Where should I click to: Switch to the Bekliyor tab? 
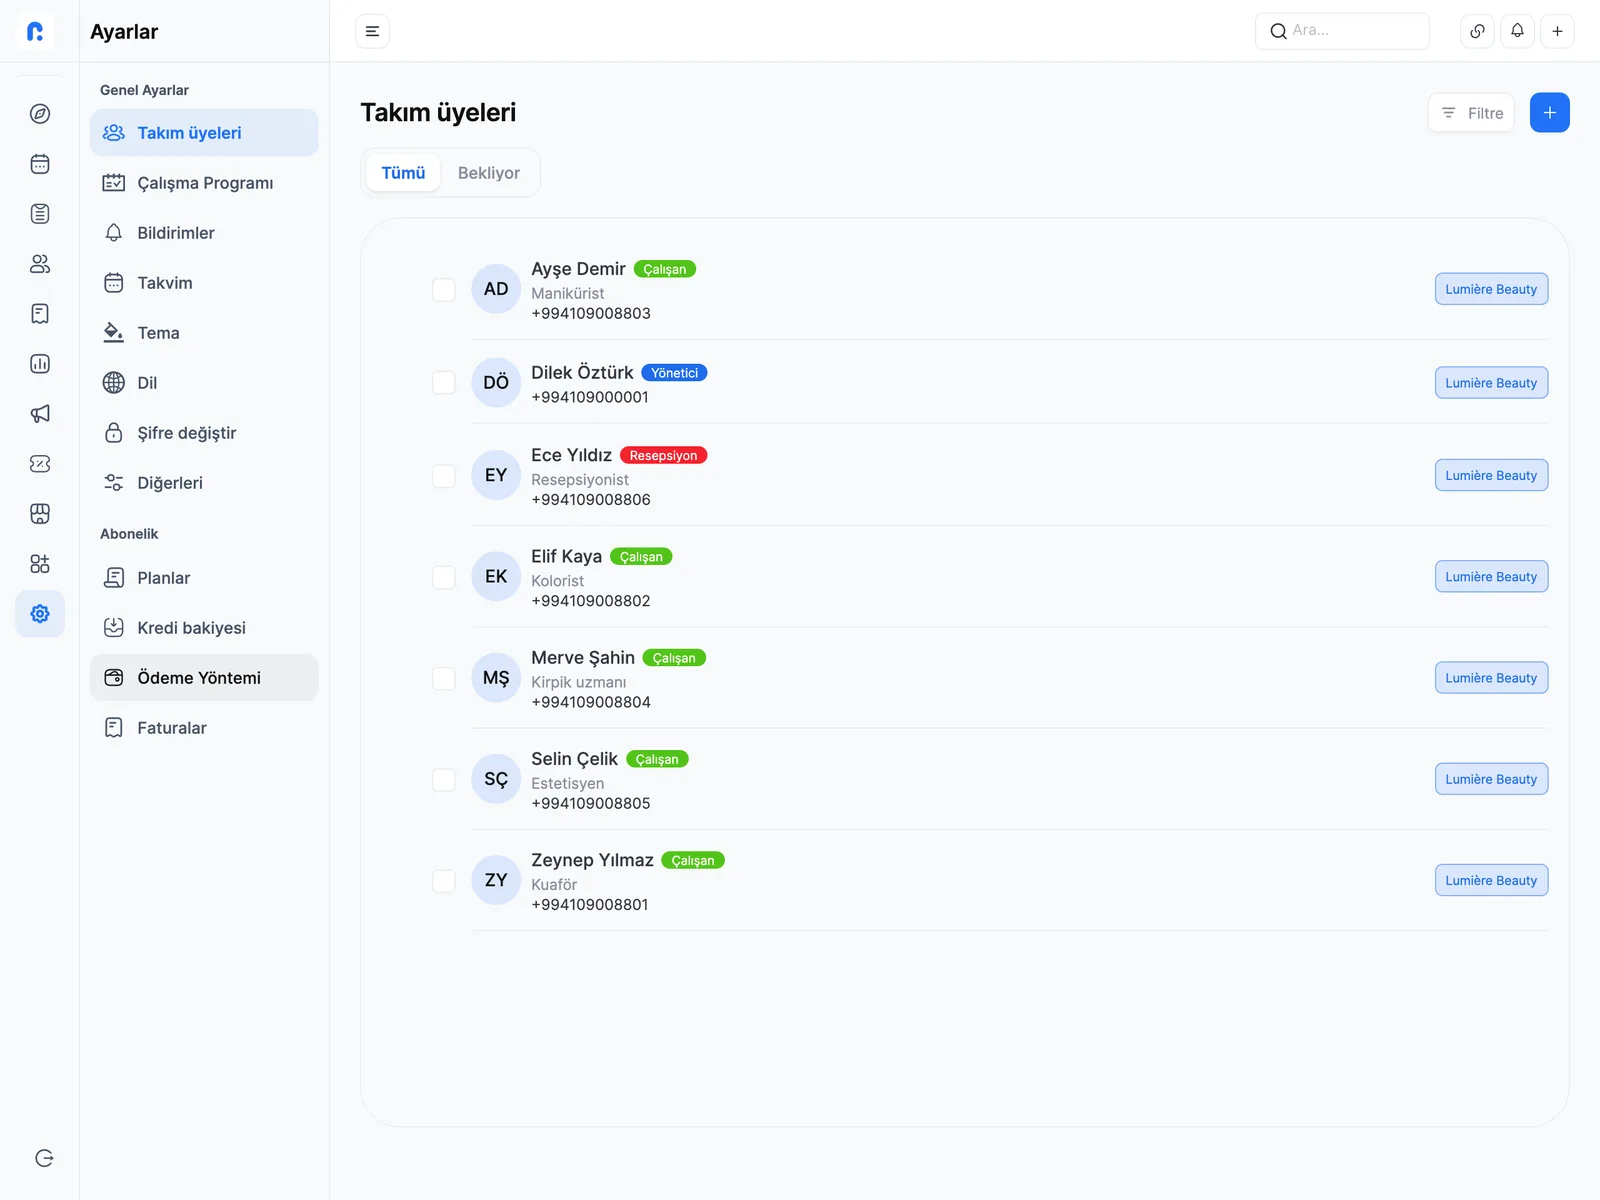[x=489, y=173]
